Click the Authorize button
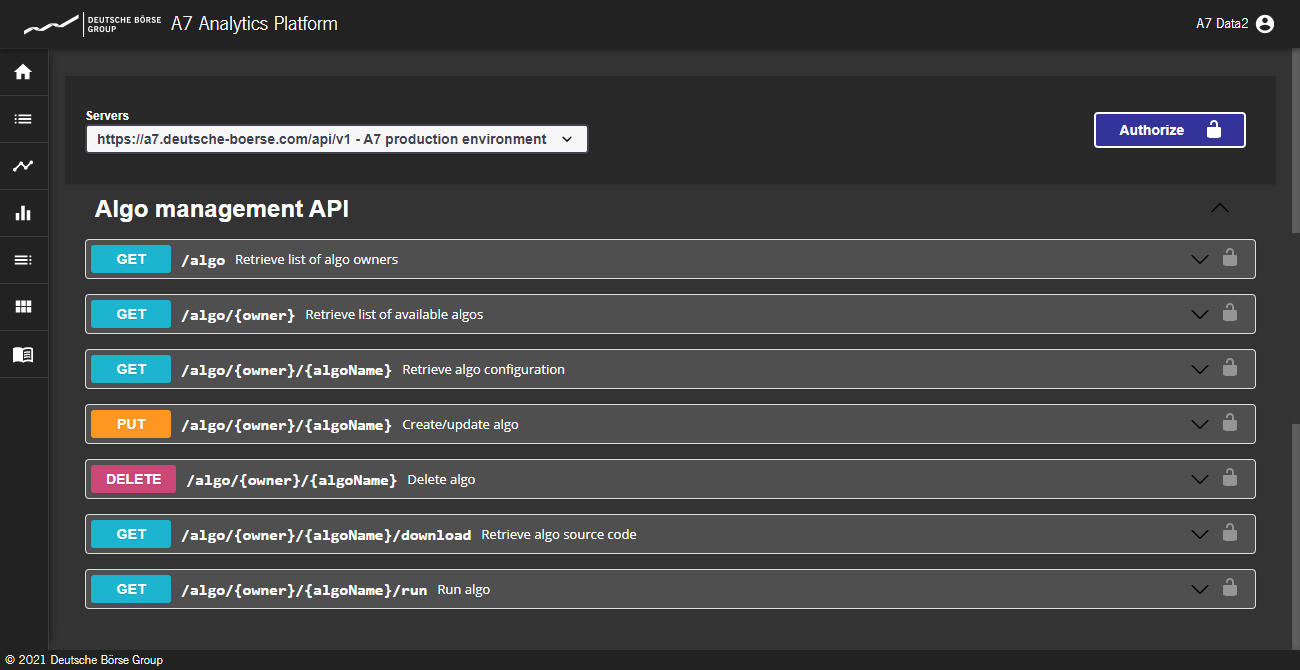Screen dimensions: 1300x670 [1169, 130]
